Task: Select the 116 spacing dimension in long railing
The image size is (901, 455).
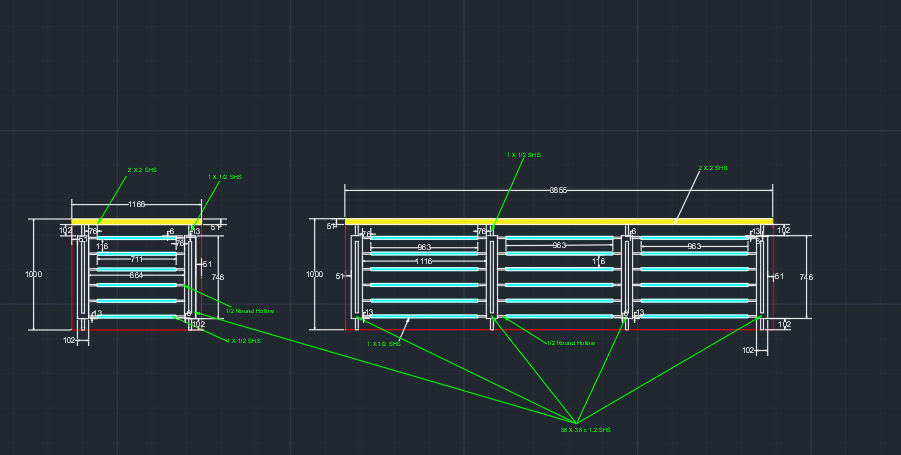Action: pyautogui.click(x=599, y=261)
